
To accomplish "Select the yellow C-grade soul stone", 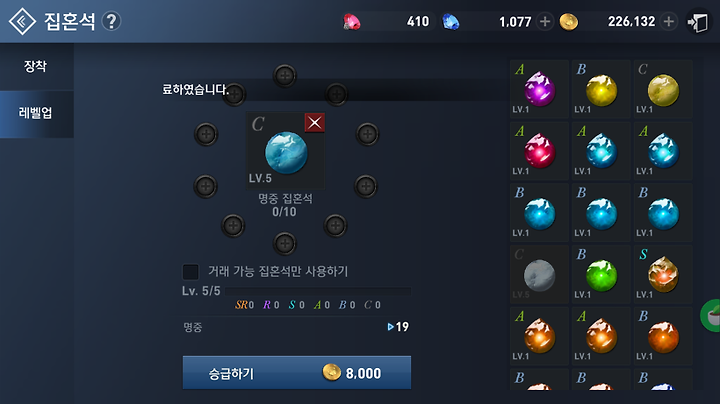I will (x=663, y=89).
